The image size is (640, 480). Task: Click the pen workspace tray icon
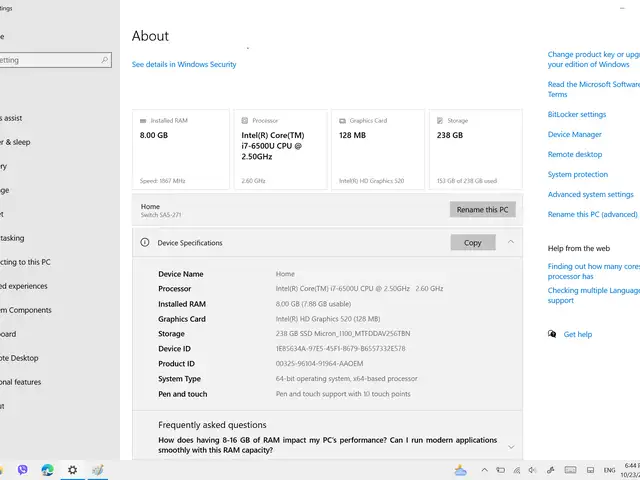pyautogui.click(x=550, y=470)
